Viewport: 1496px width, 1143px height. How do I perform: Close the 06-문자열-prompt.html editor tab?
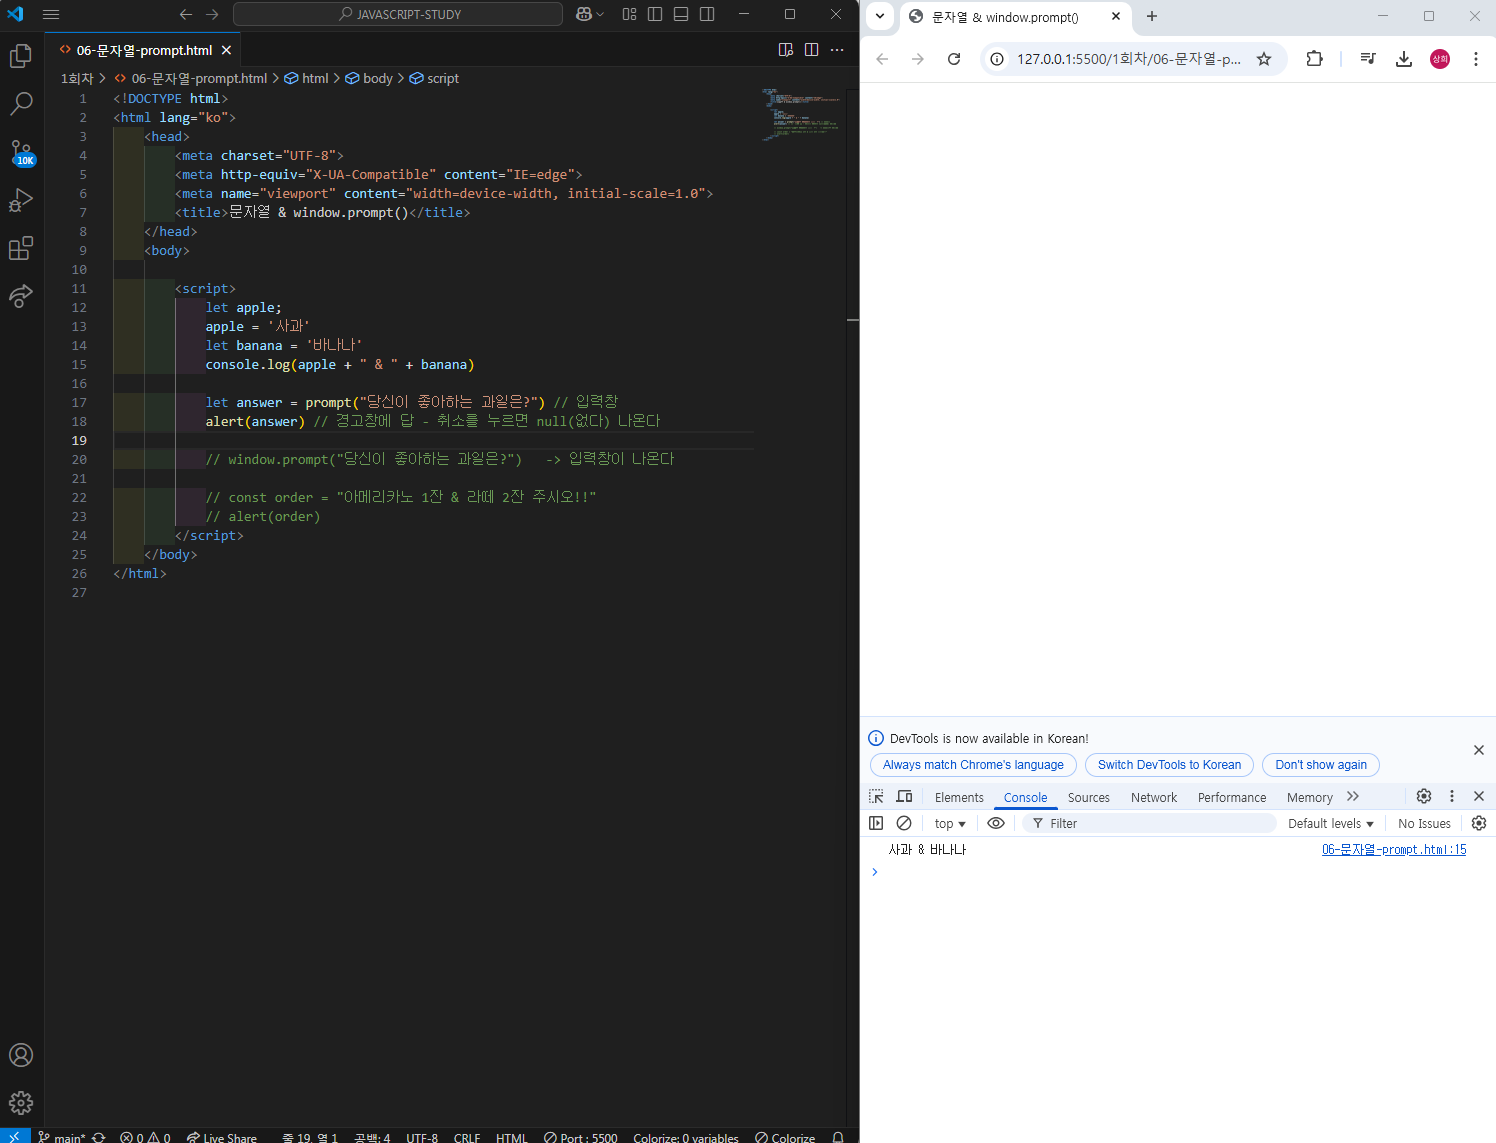tap(226, 50)
